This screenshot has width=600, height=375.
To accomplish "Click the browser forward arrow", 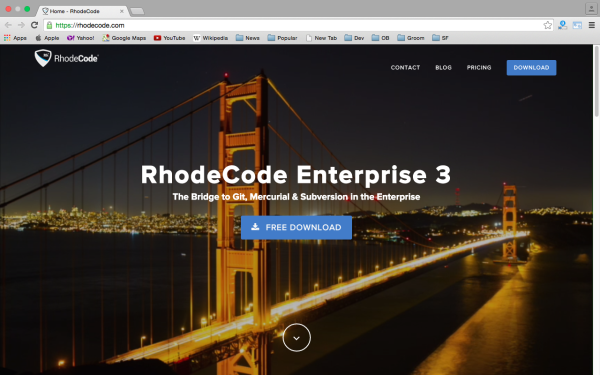I will (x=21, y=25).
